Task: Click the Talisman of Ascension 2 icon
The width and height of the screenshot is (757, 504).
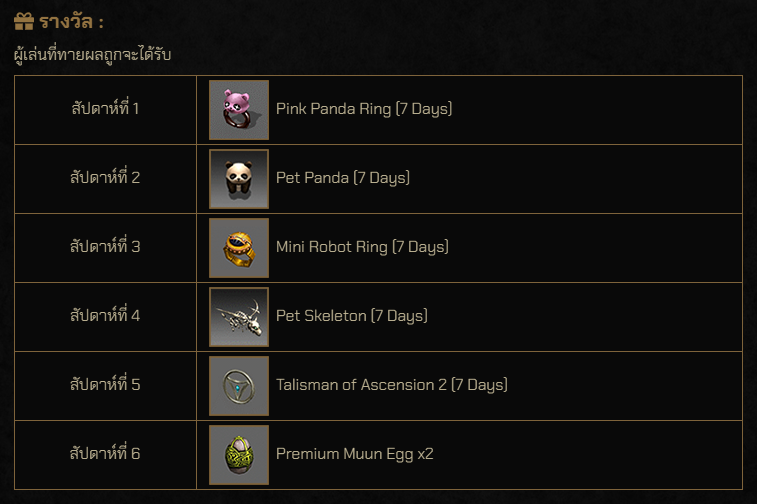Action: coord(238,385)
